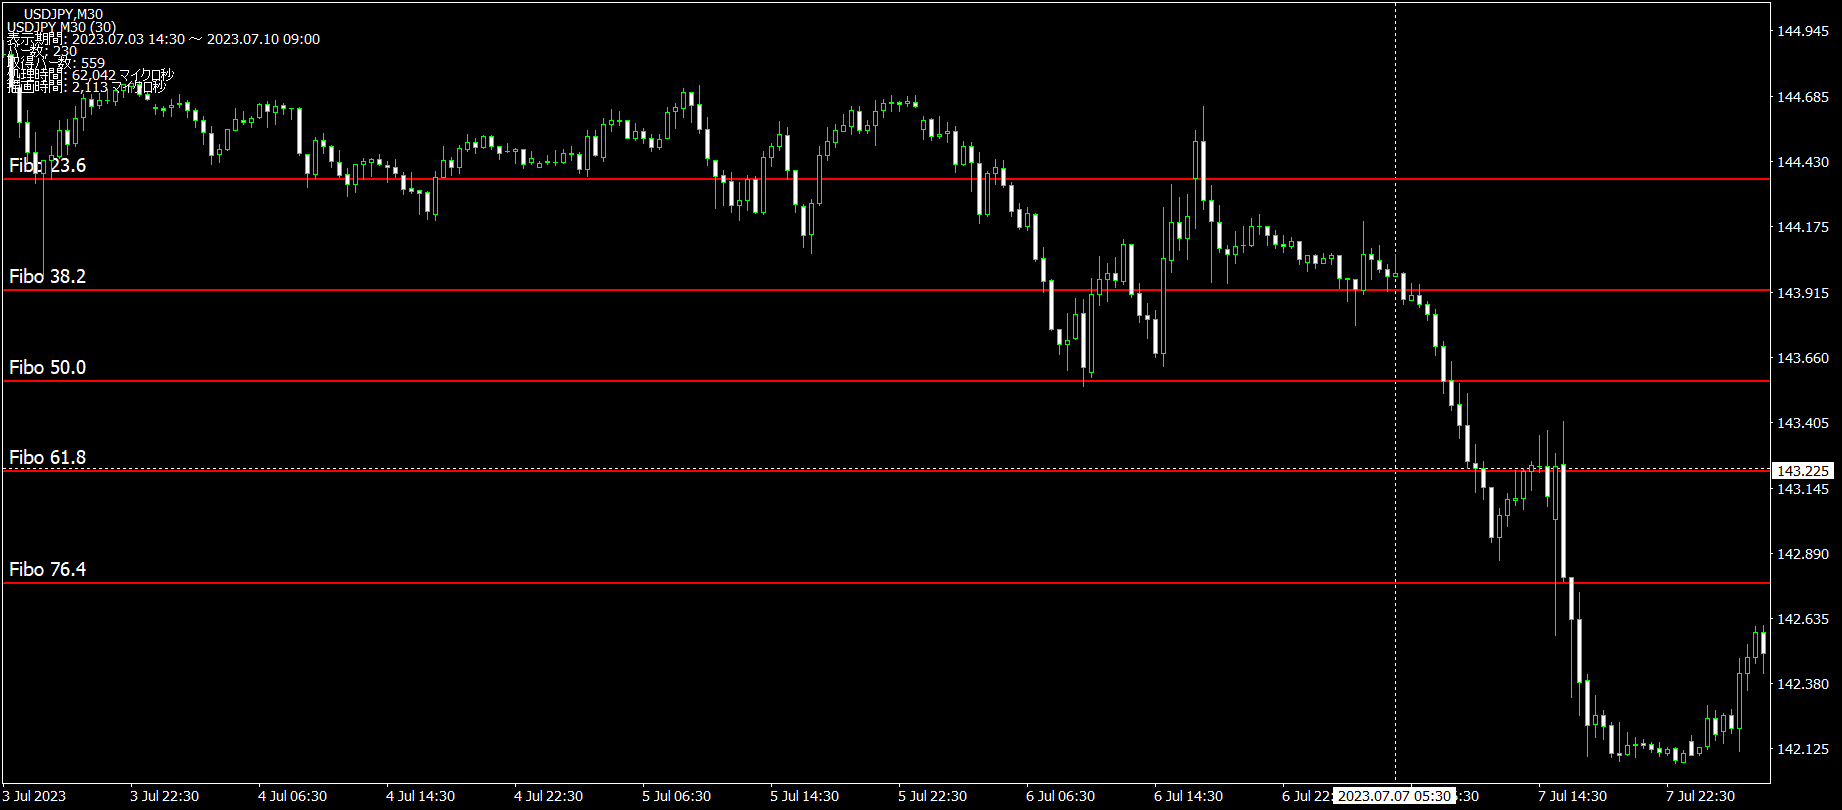Click the 143.660 price scale value
The height and width of the screenshot is (810, 1842).
[x=1802, y=358]
